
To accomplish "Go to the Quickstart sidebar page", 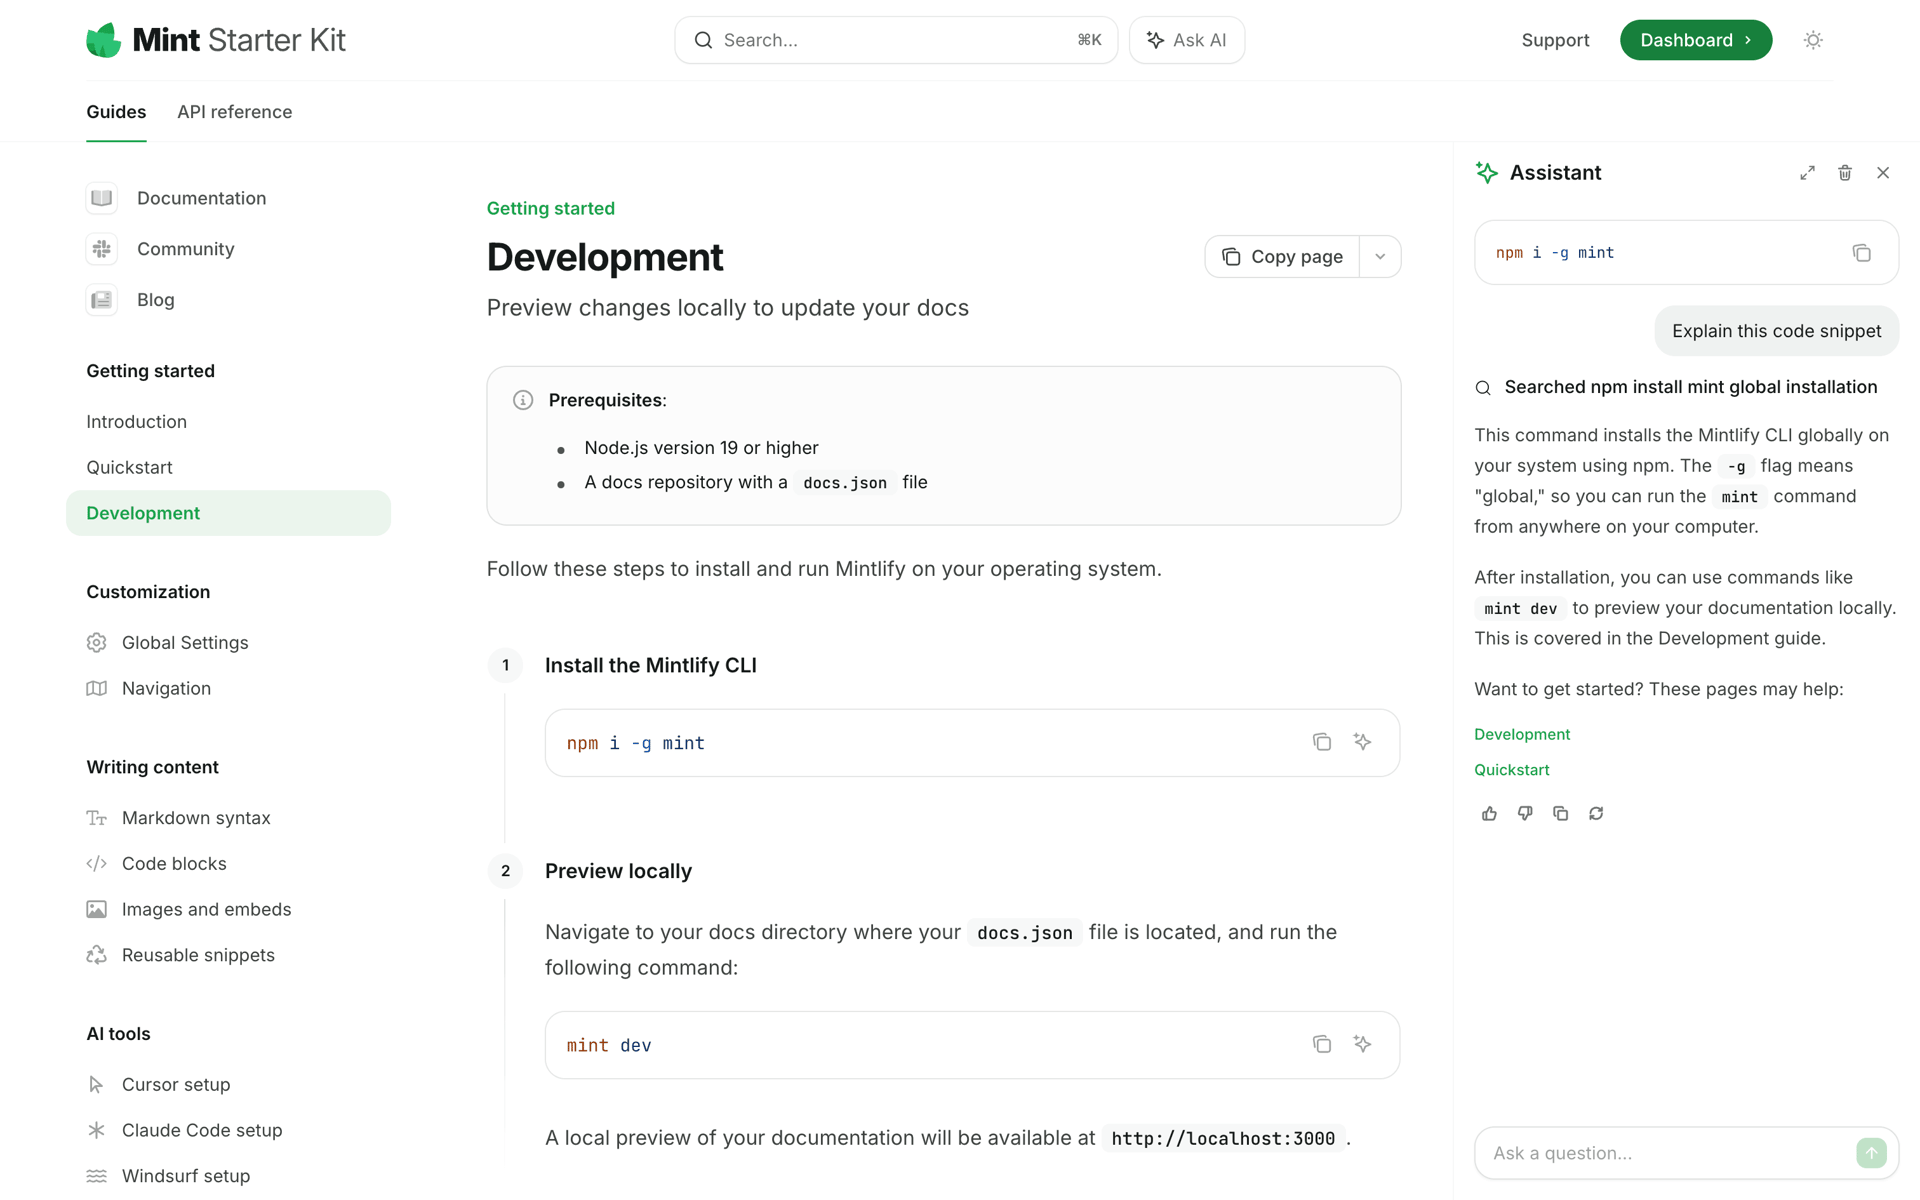I will coord(129,467).
